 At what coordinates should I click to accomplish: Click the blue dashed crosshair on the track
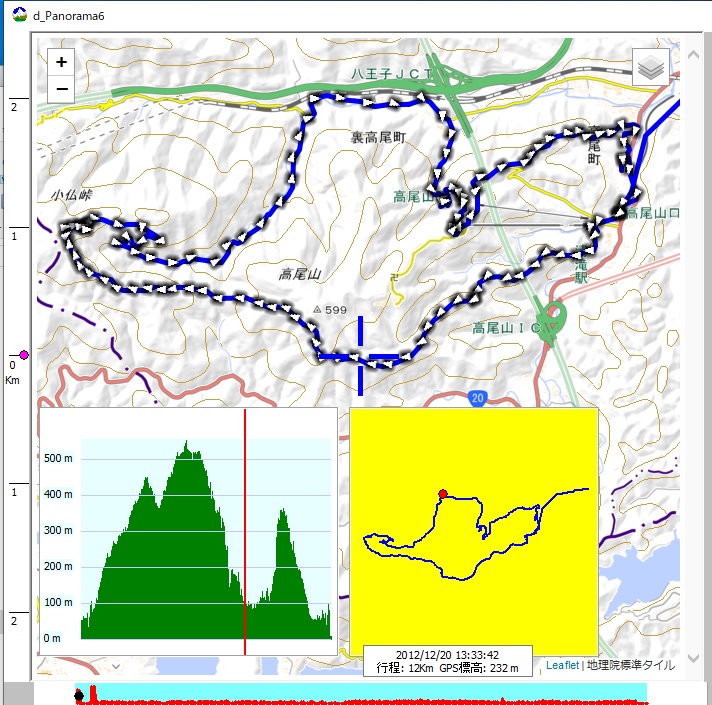coord(360,356)
